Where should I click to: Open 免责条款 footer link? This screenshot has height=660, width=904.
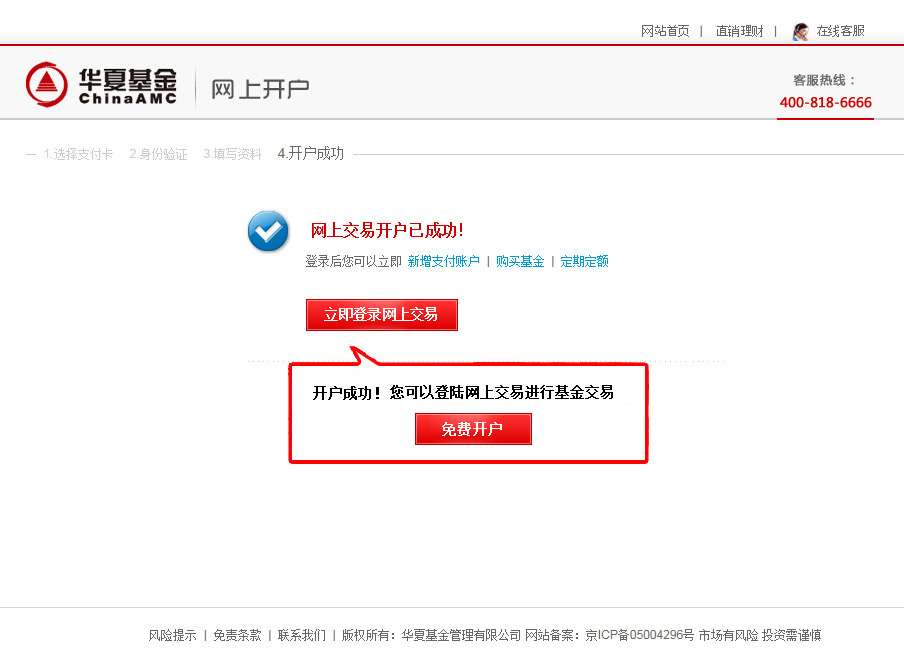(238, 635)
